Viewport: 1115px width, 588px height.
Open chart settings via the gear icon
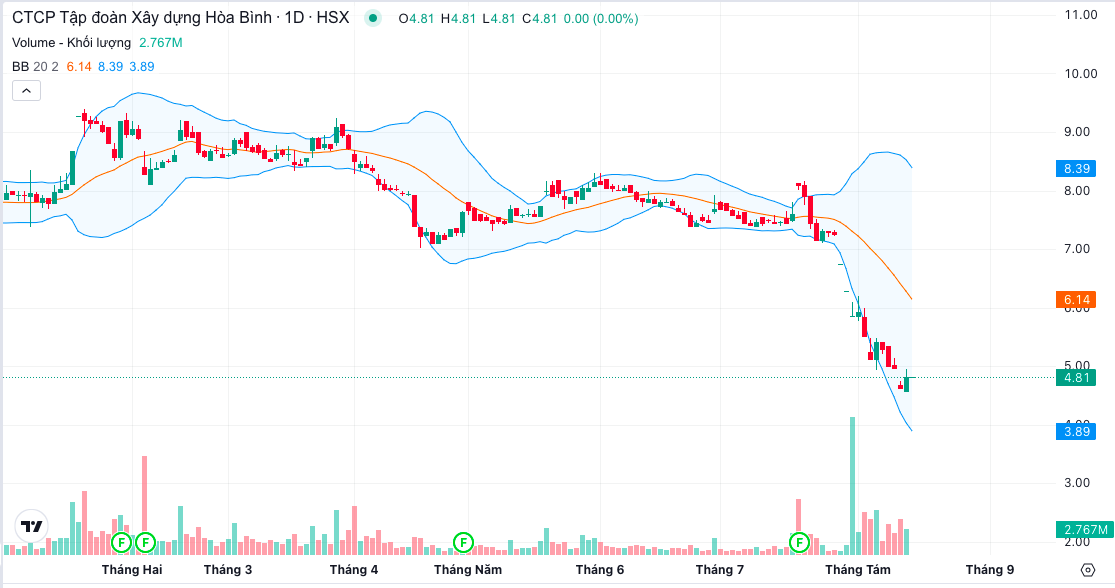tap(1087, 570)
